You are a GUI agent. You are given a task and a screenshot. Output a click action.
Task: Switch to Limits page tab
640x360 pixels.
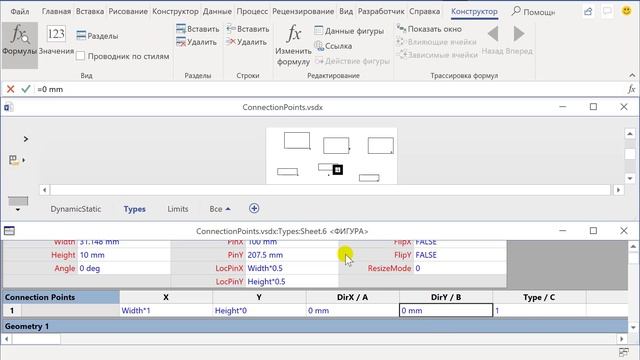[178, 209]
